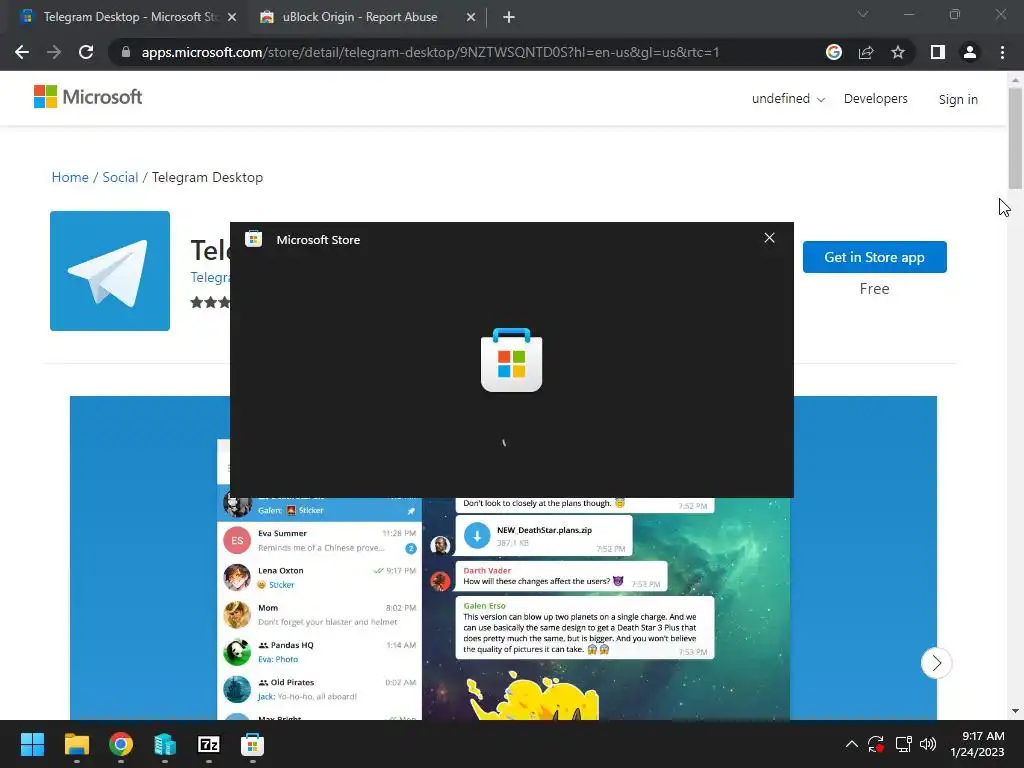The image size is (1024, 768).
Task: Click the page scrollbar down arrow
Action: point(1015,711)
